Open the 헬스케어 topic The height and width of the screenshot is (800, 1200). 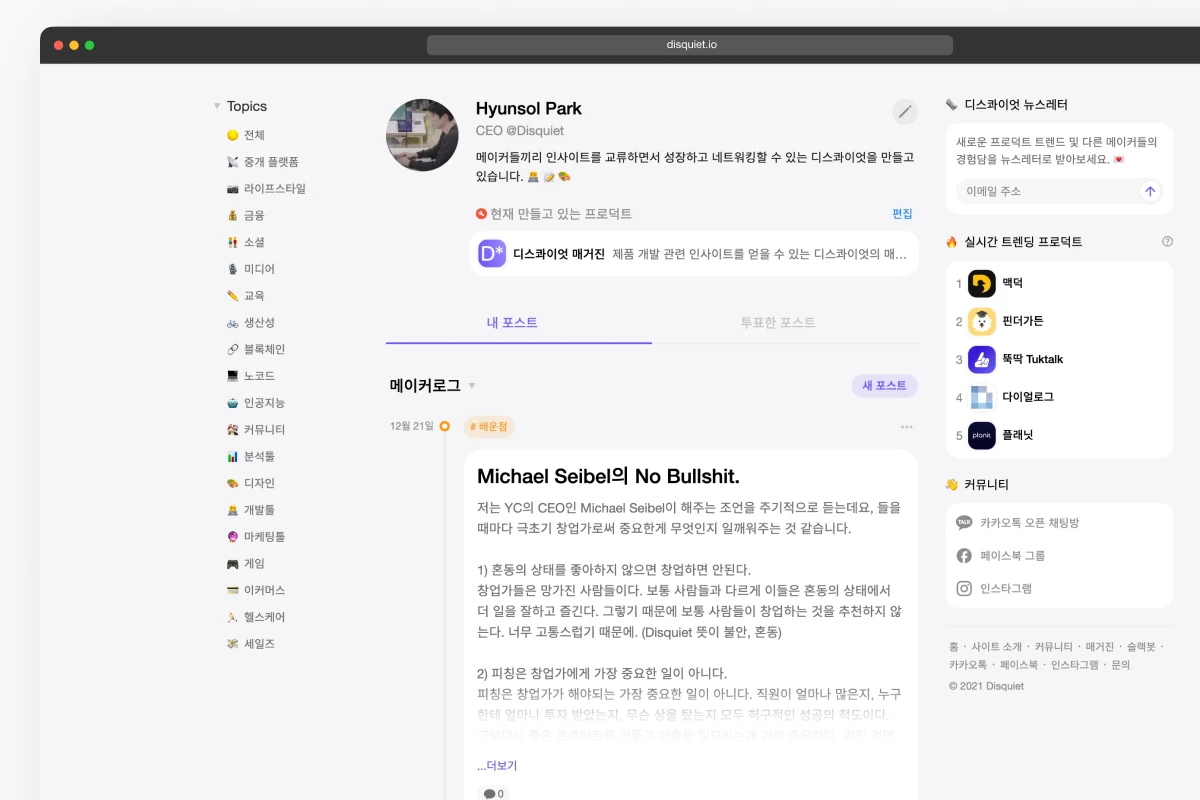tap(256, 617)
